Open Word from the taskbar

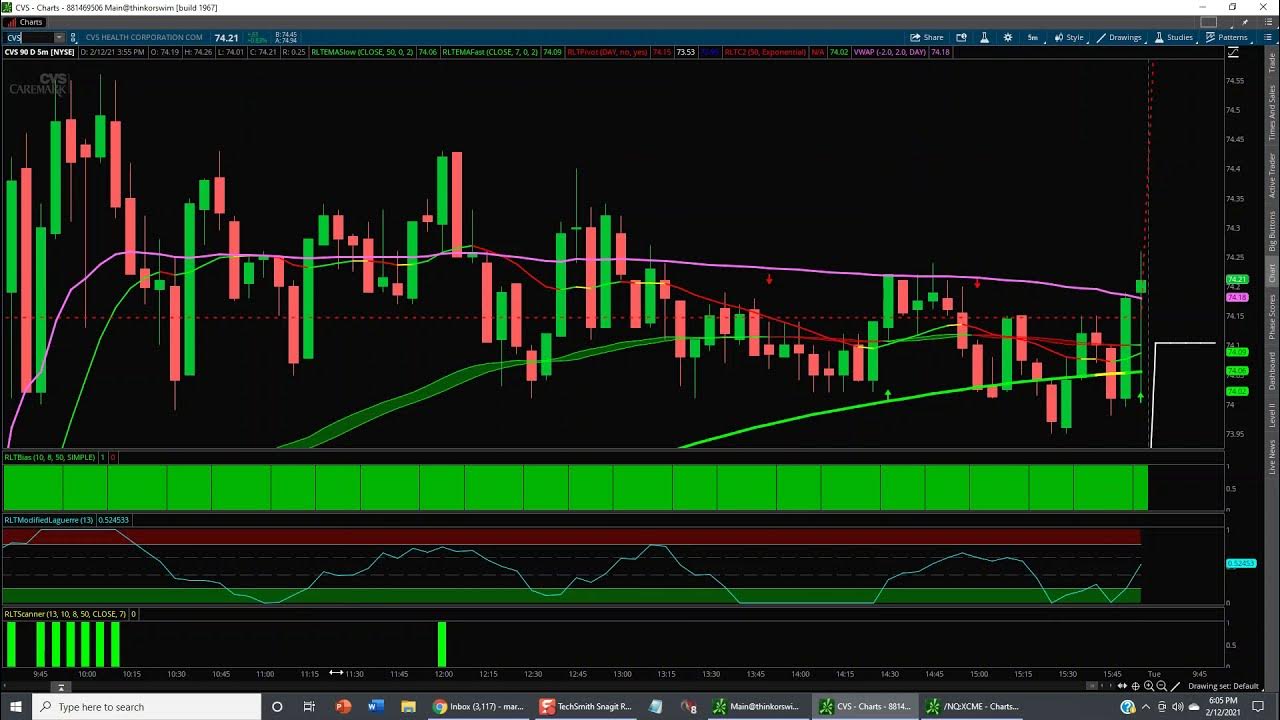pyautogui.click(x=375, y=706)
